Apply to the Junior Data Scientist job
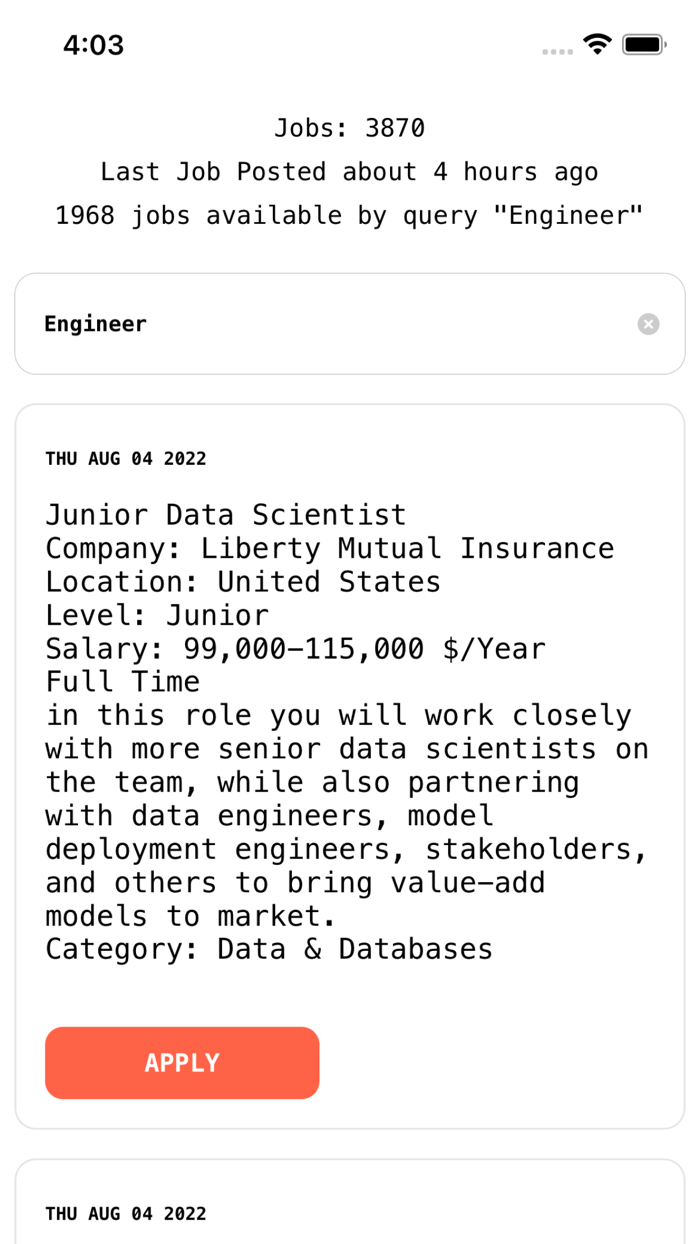The height and width of the screenshot is (1244, 700). click(x=182, y=1063)
